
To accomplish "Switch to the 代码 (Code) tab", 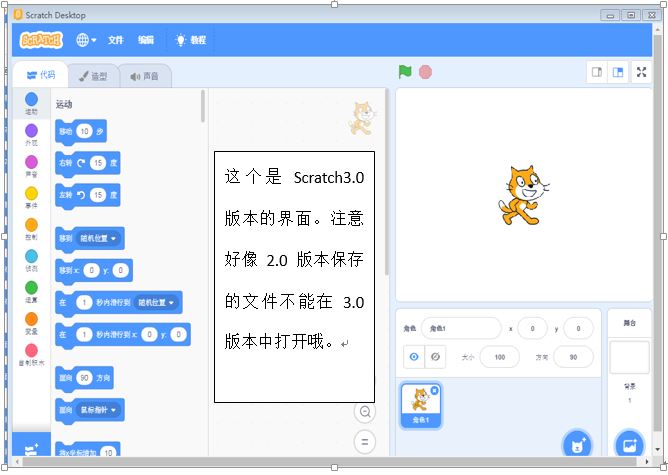I will (40, 75).
